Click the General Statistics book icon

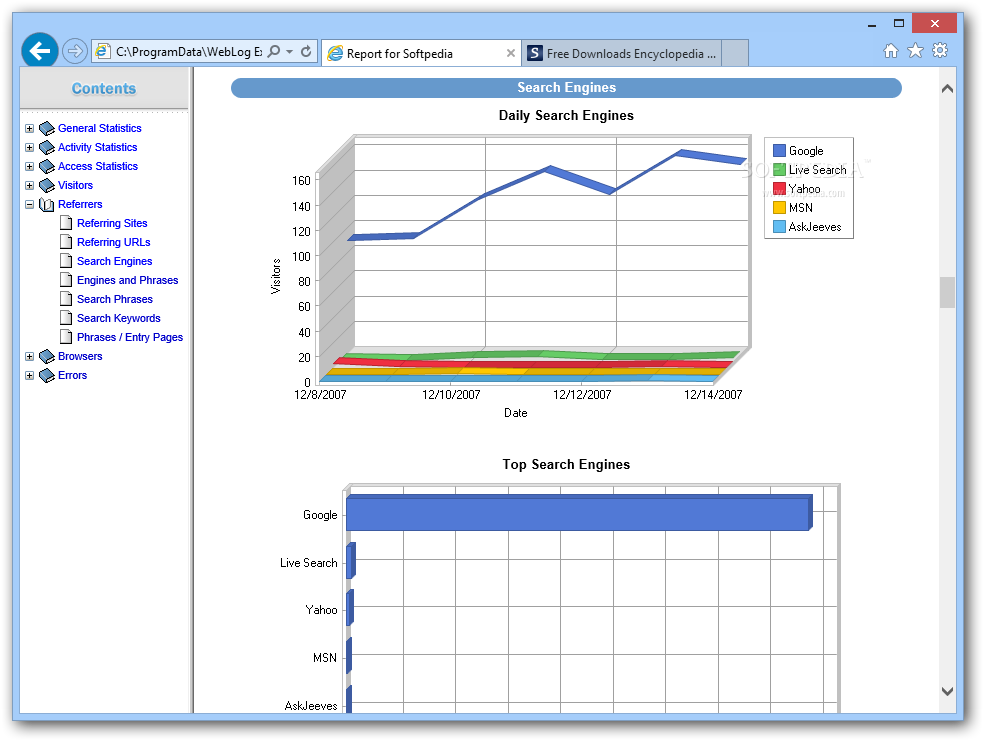click(46, 129)
